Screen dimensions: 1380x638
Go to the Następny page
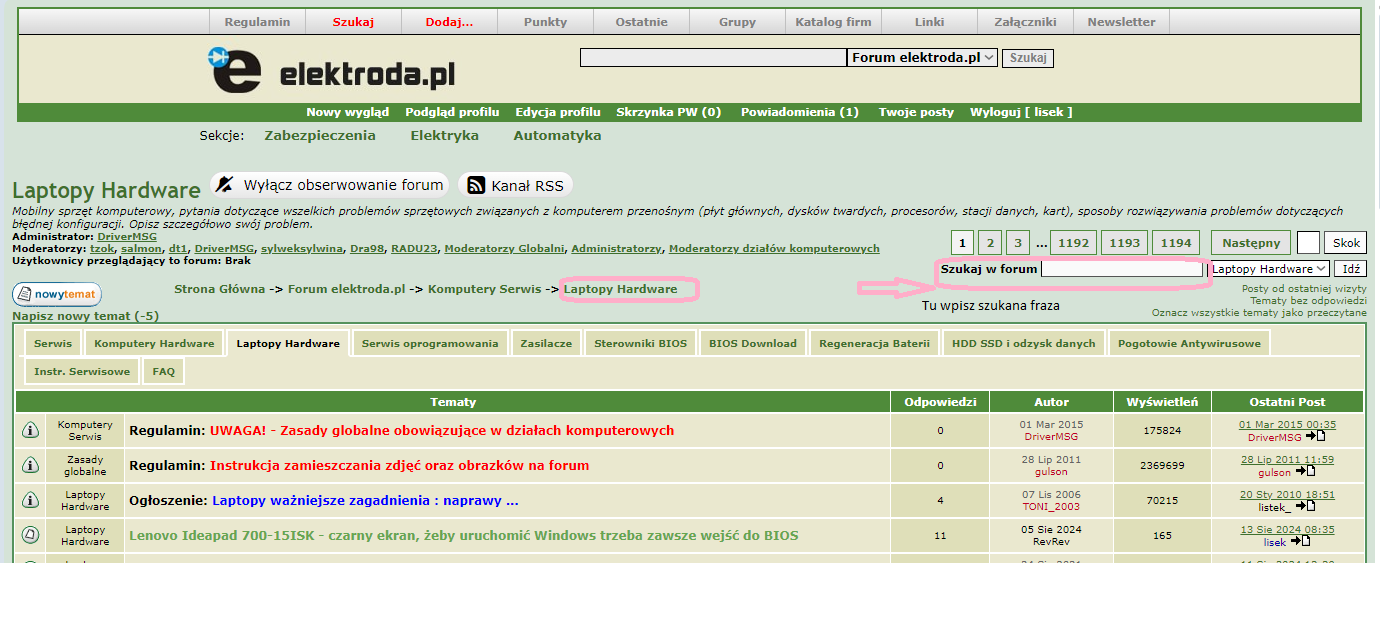1250,243
